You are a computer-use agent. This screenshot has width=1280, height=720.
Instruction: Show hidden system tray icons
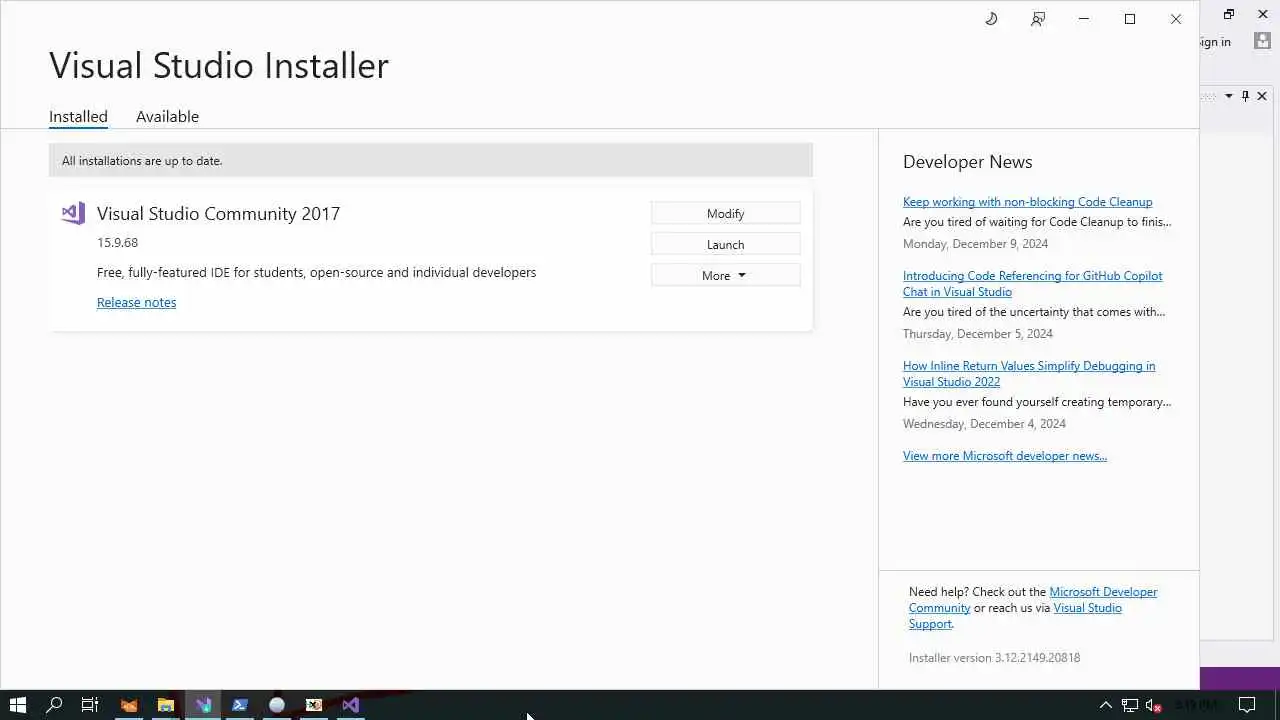coord(1106,705)
